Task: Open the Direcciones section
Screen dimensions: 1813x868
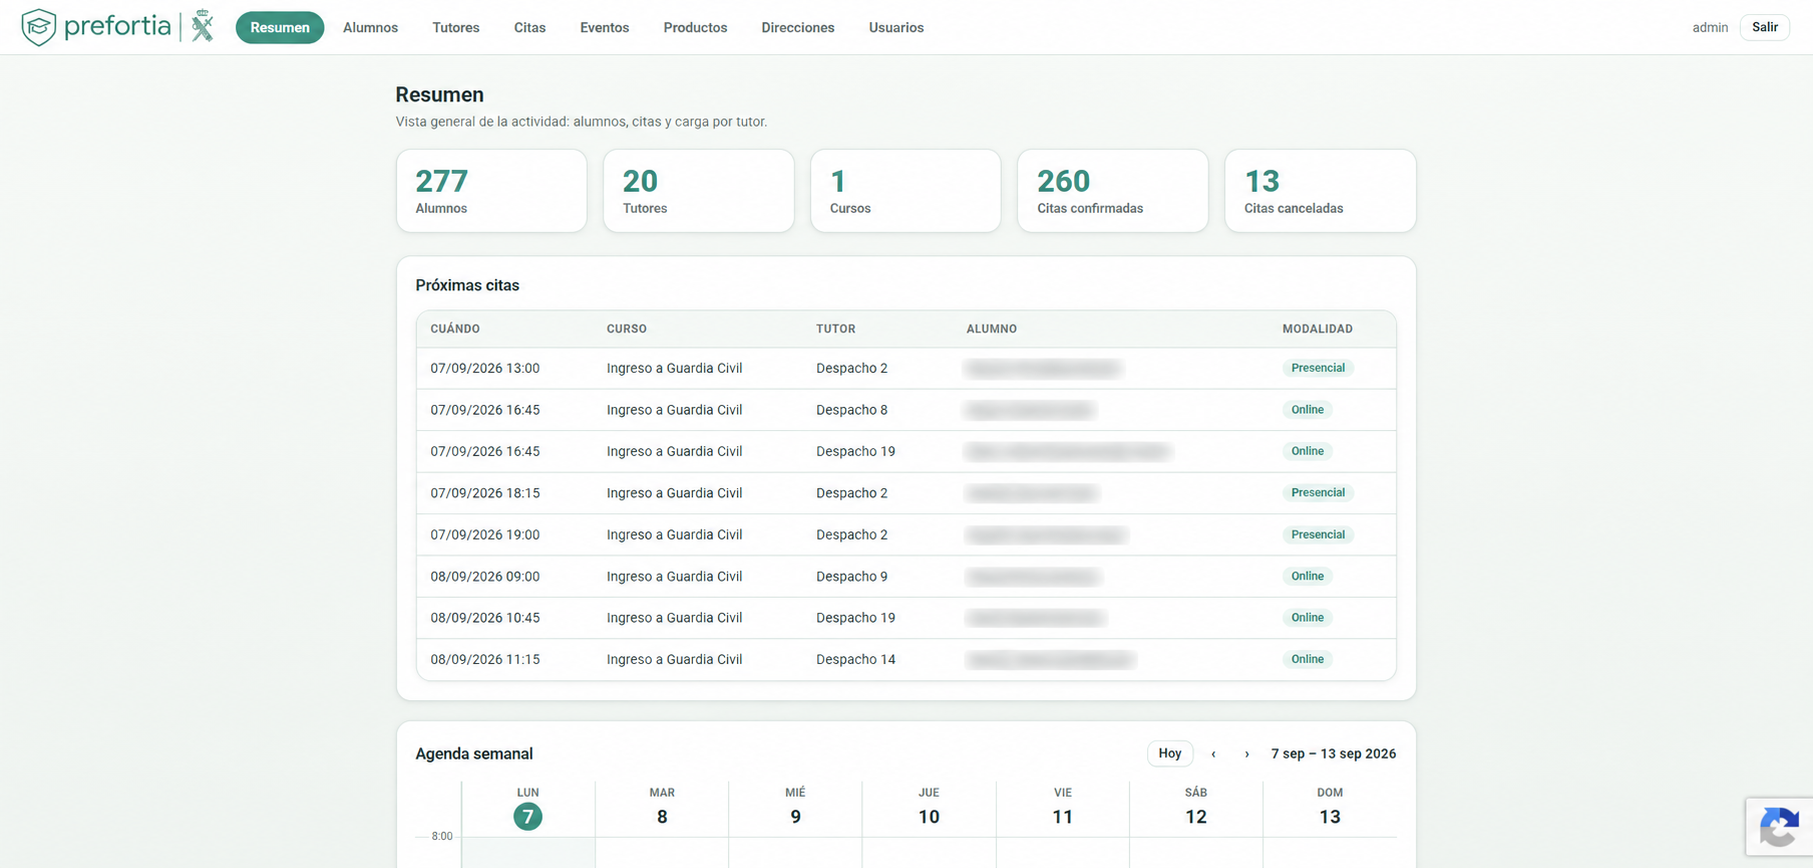Action: (x=798, y=28)
